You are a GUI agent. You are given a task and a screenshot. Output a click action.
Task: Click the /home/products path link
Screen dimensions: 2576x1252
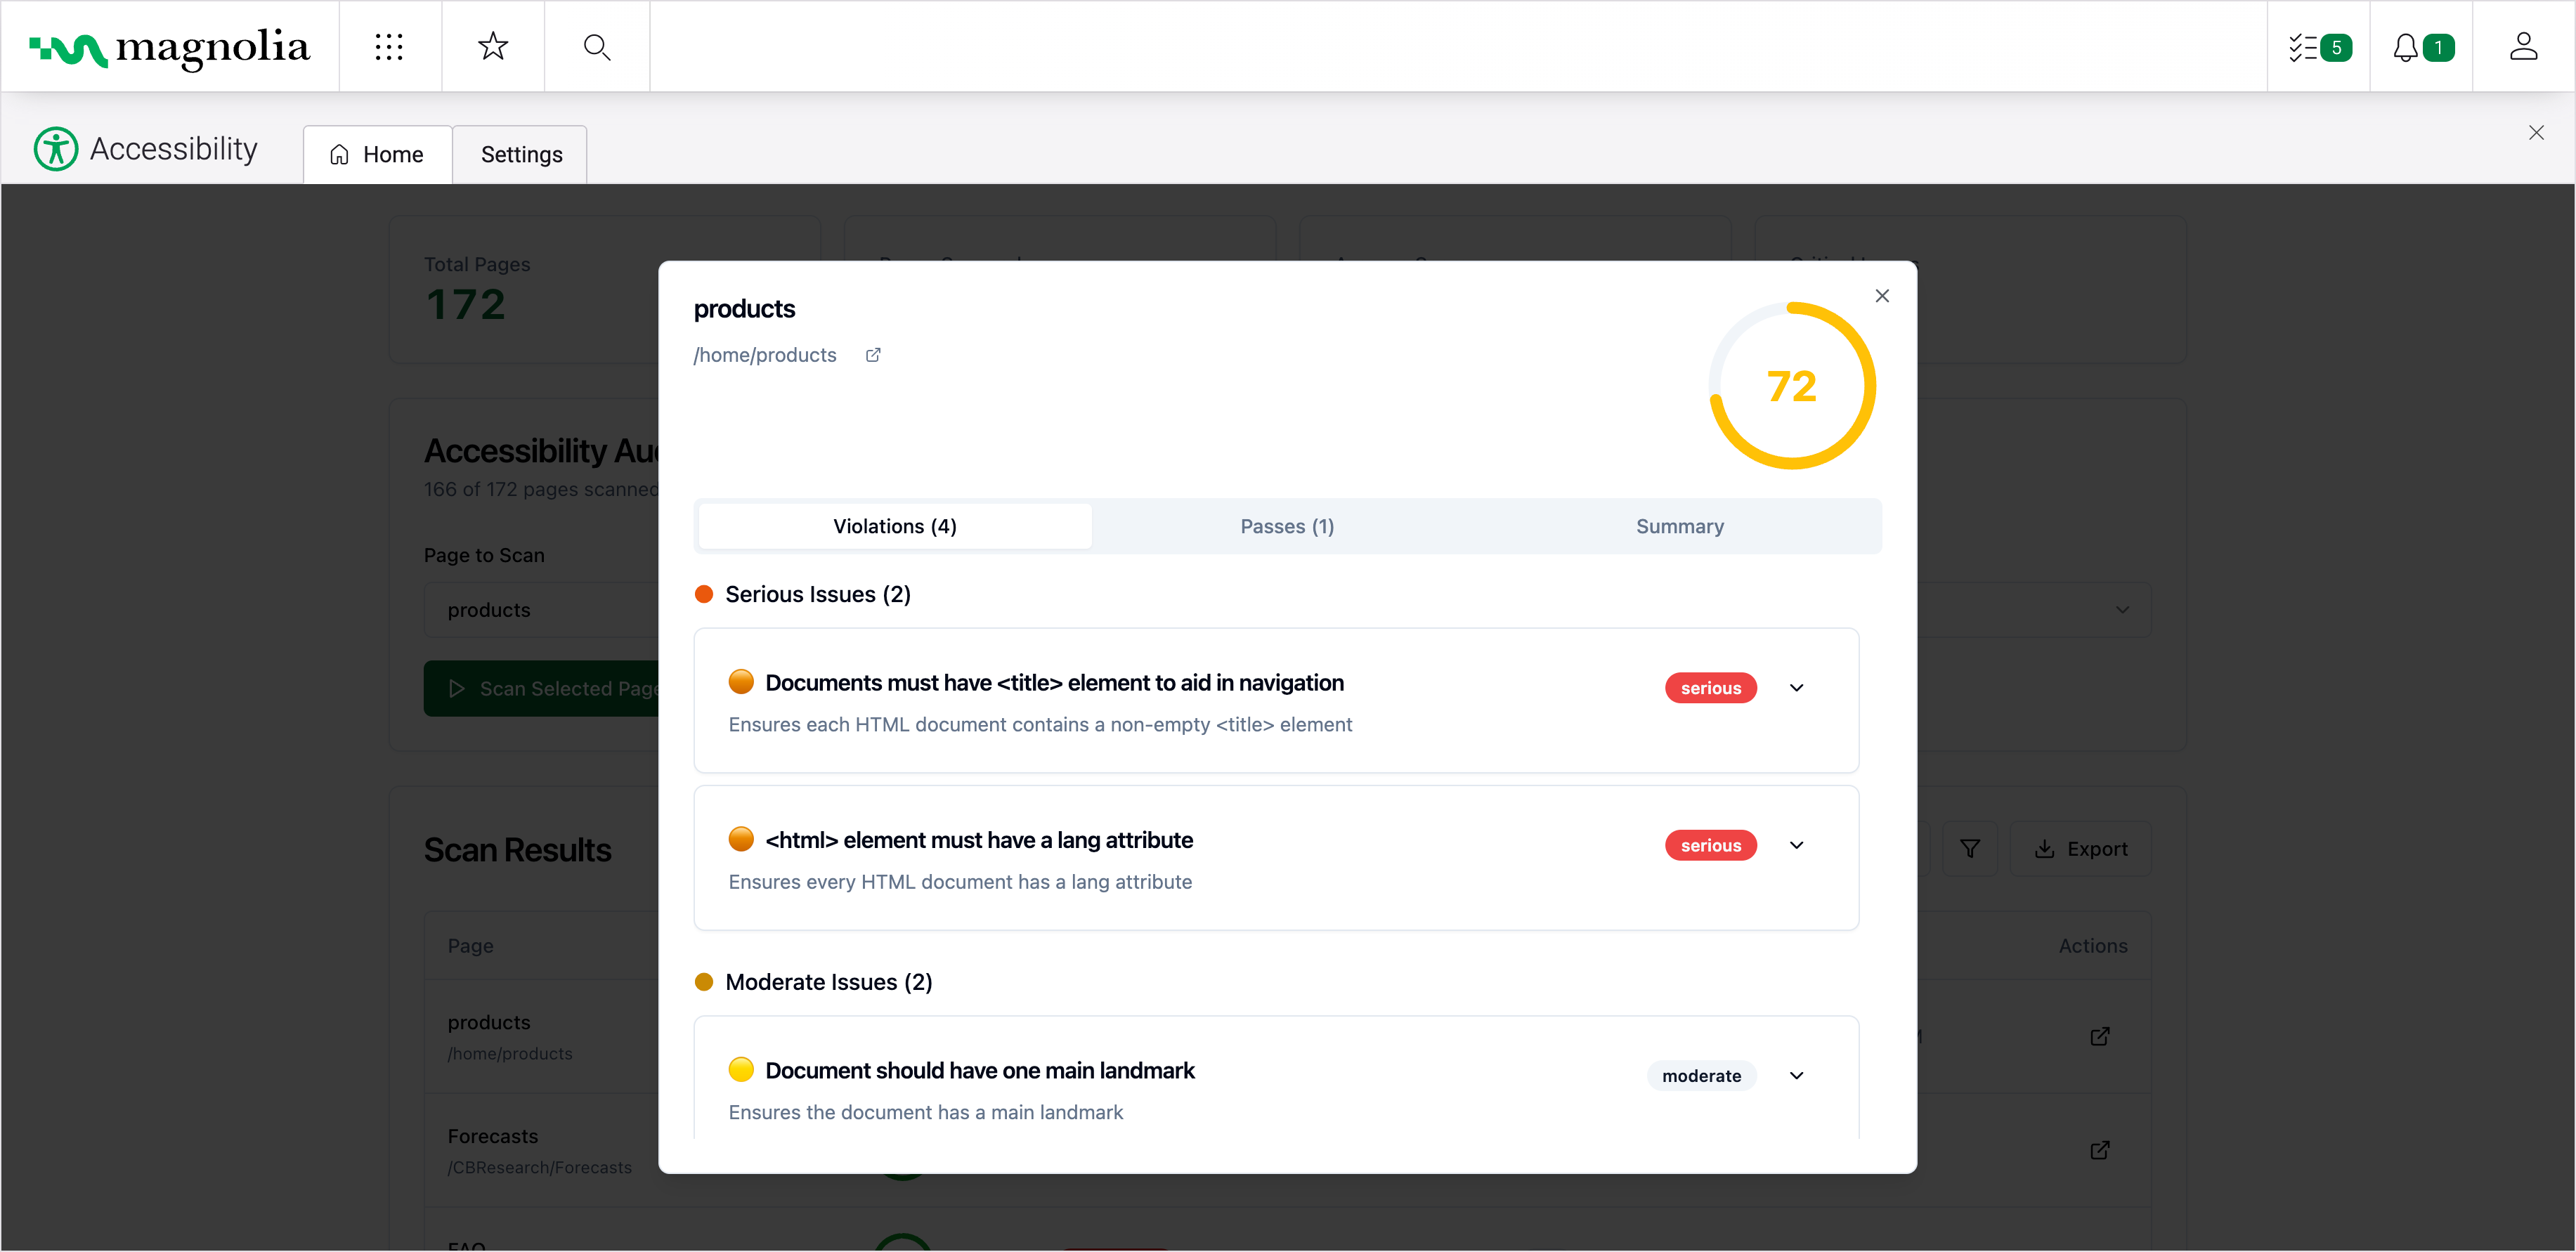[x=765, y=355]
